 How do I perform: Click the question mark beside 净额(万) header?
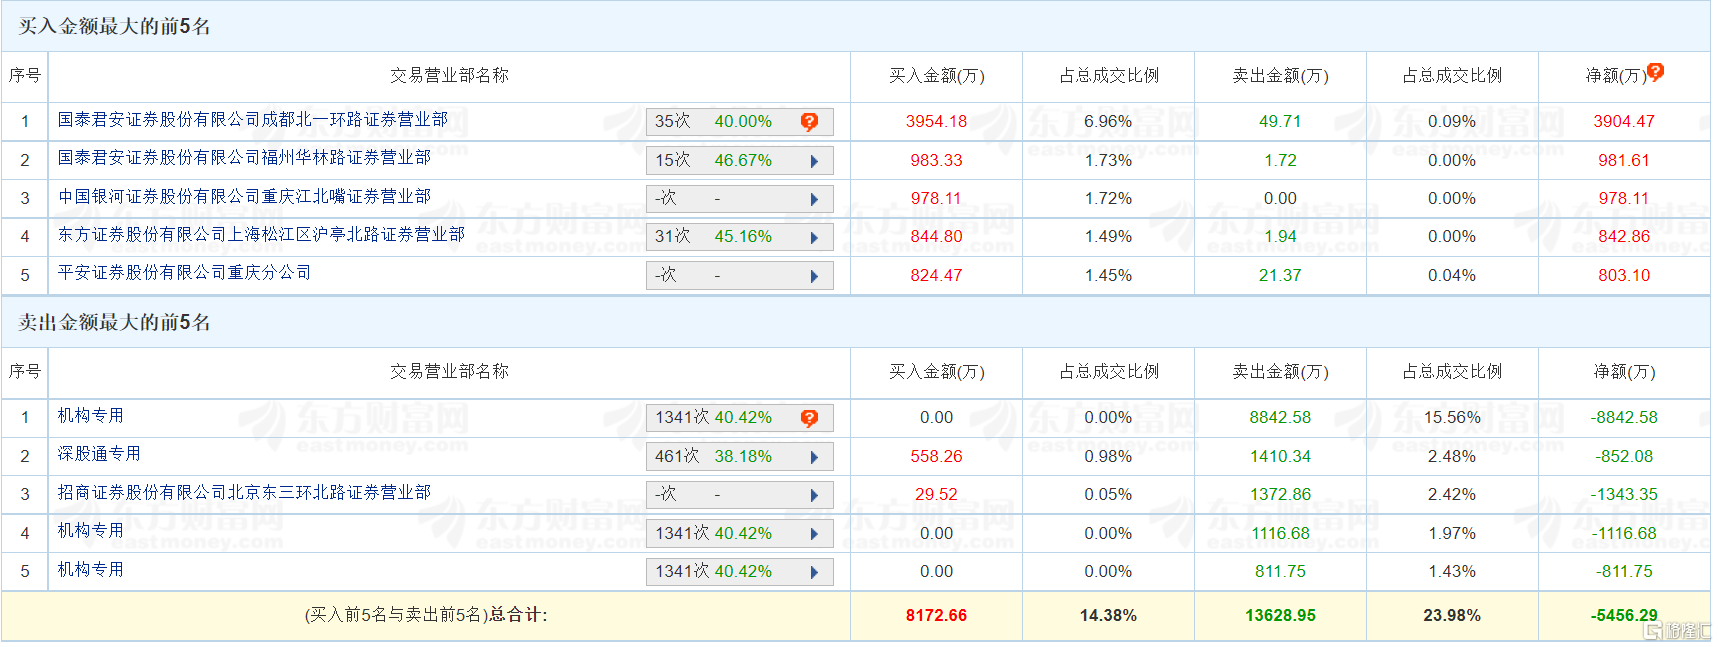tap(1656, 72)
